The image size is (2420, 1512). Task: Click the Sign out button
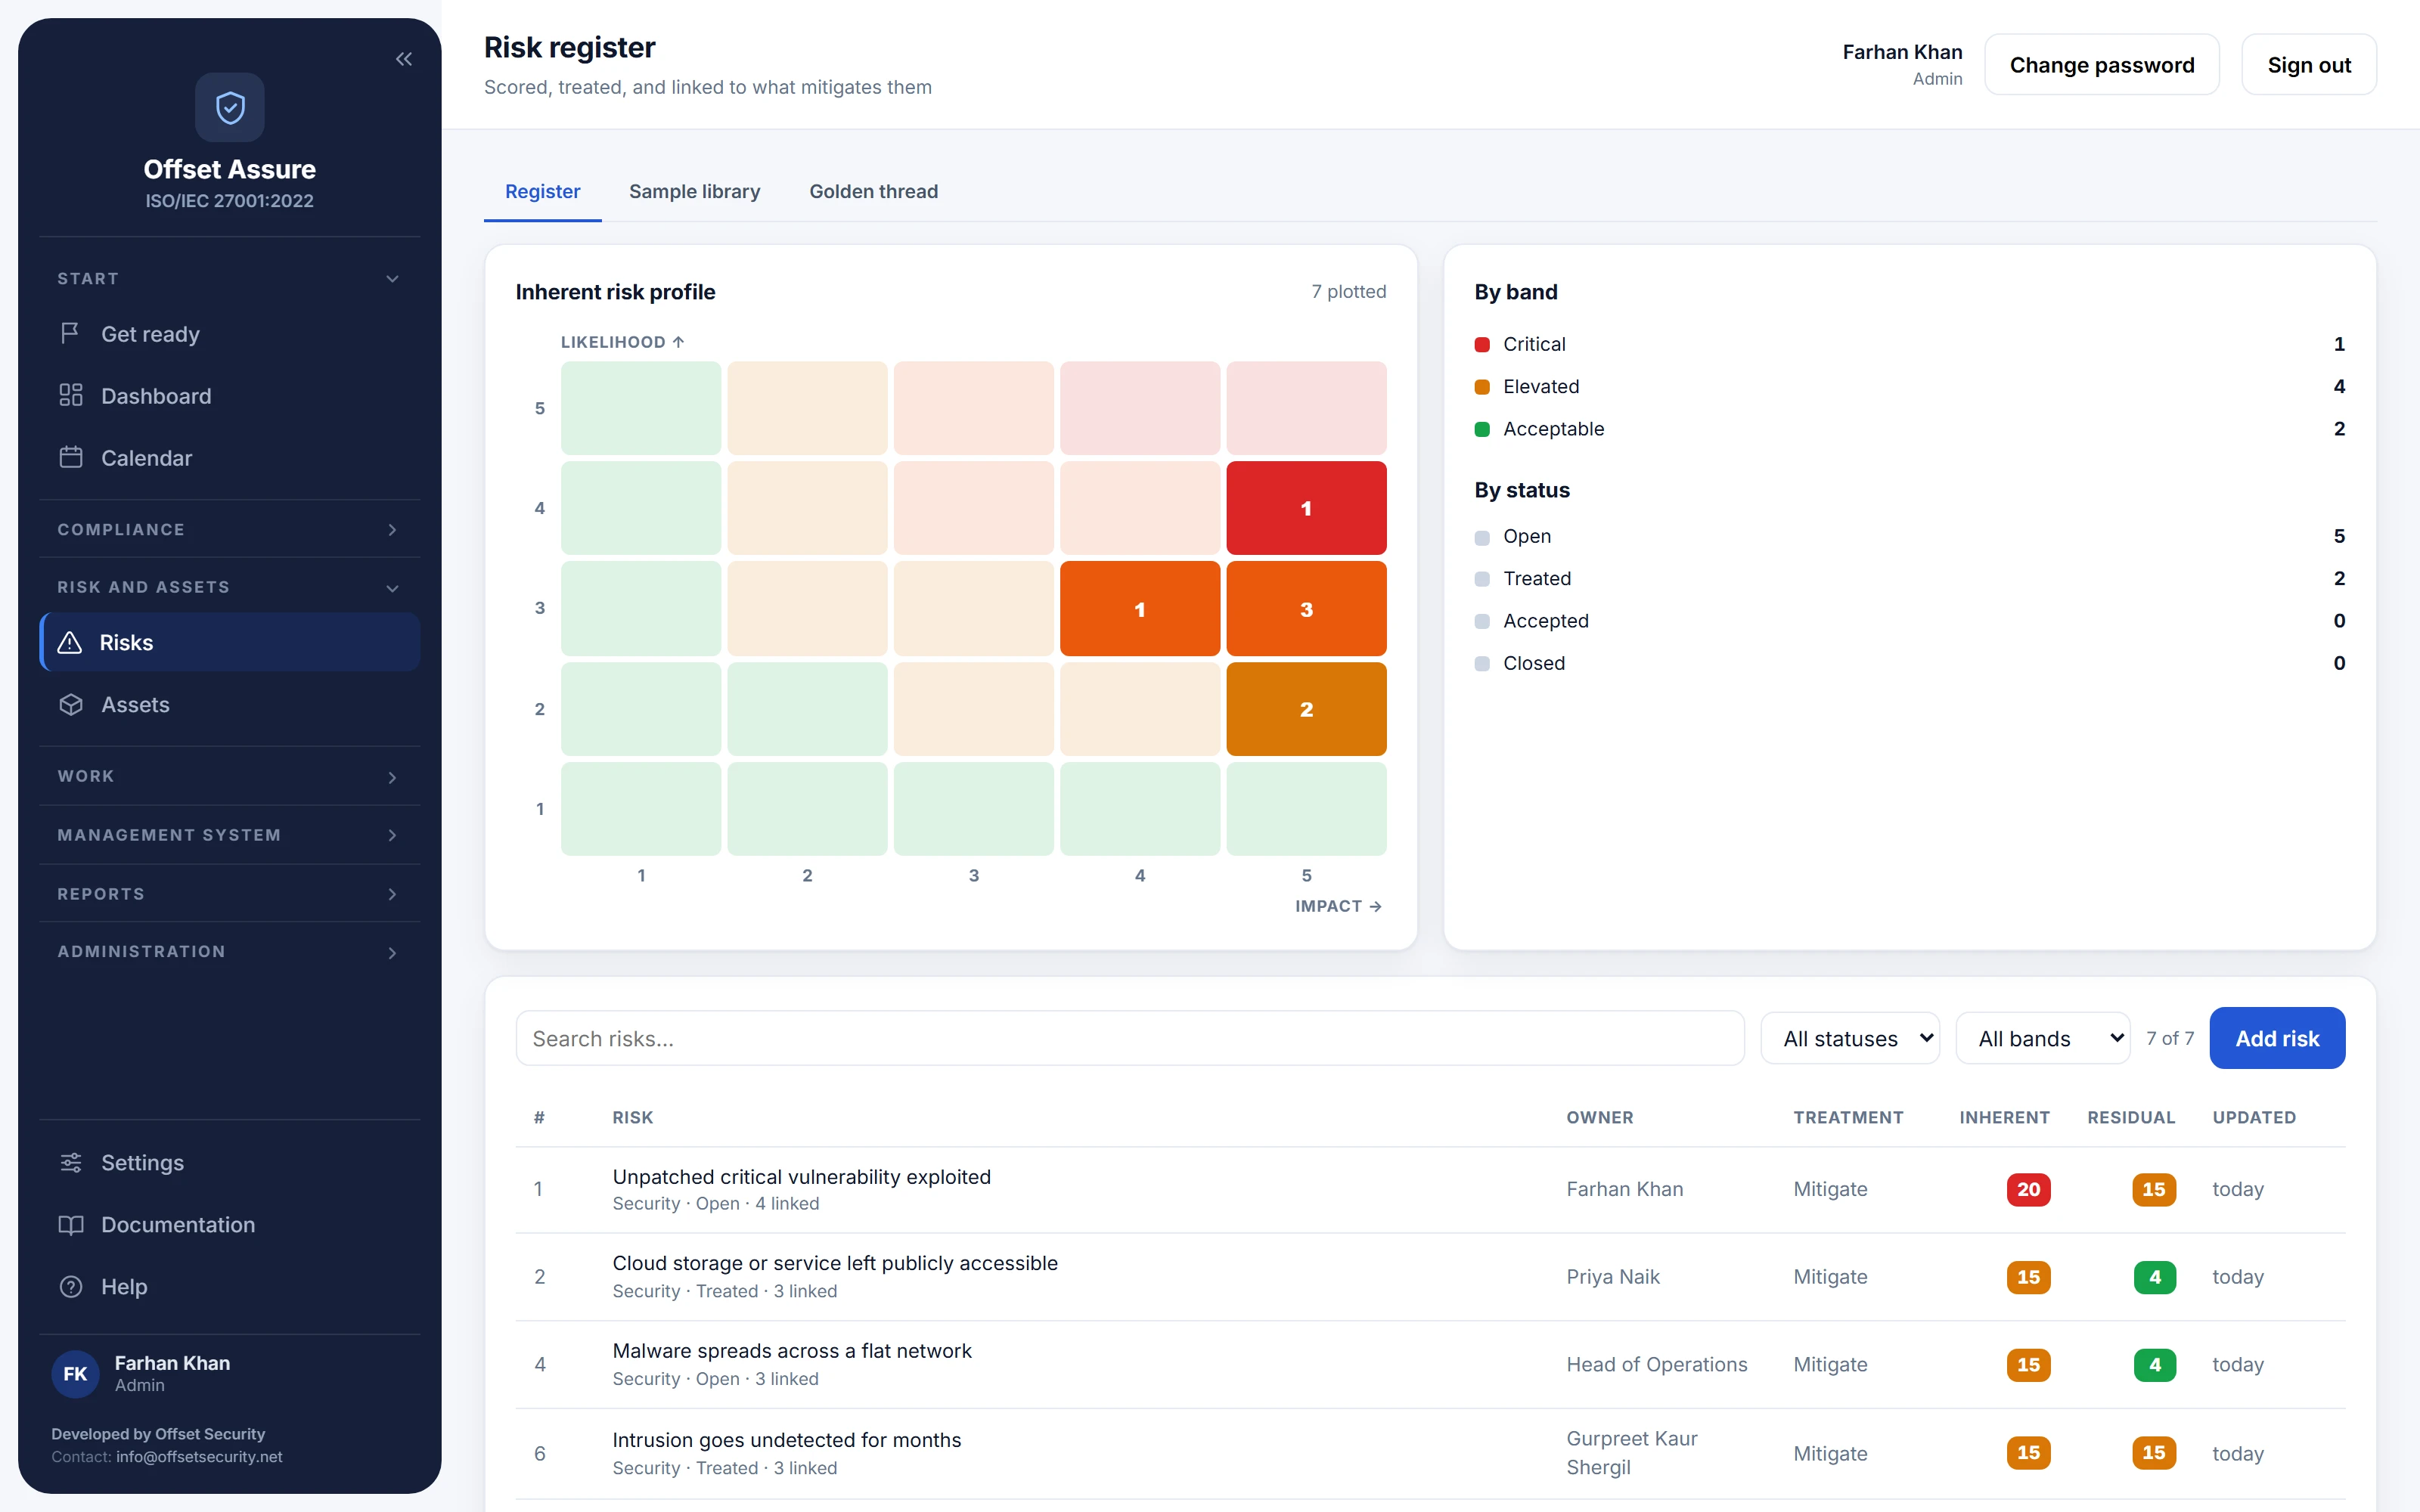coord(2309,65)
